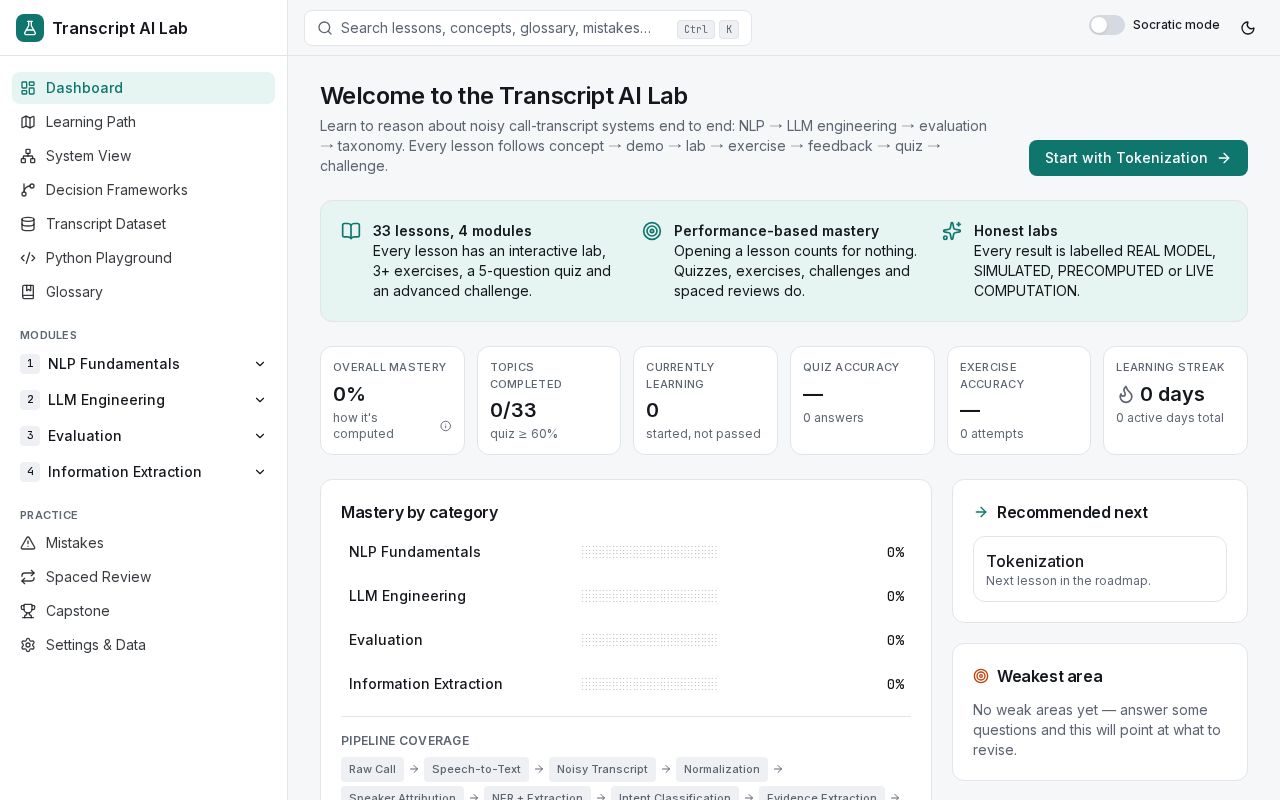The image size is (1280, 800).
Task: Click the Decision Frameworks branch icon
Action: pos(28,190)
